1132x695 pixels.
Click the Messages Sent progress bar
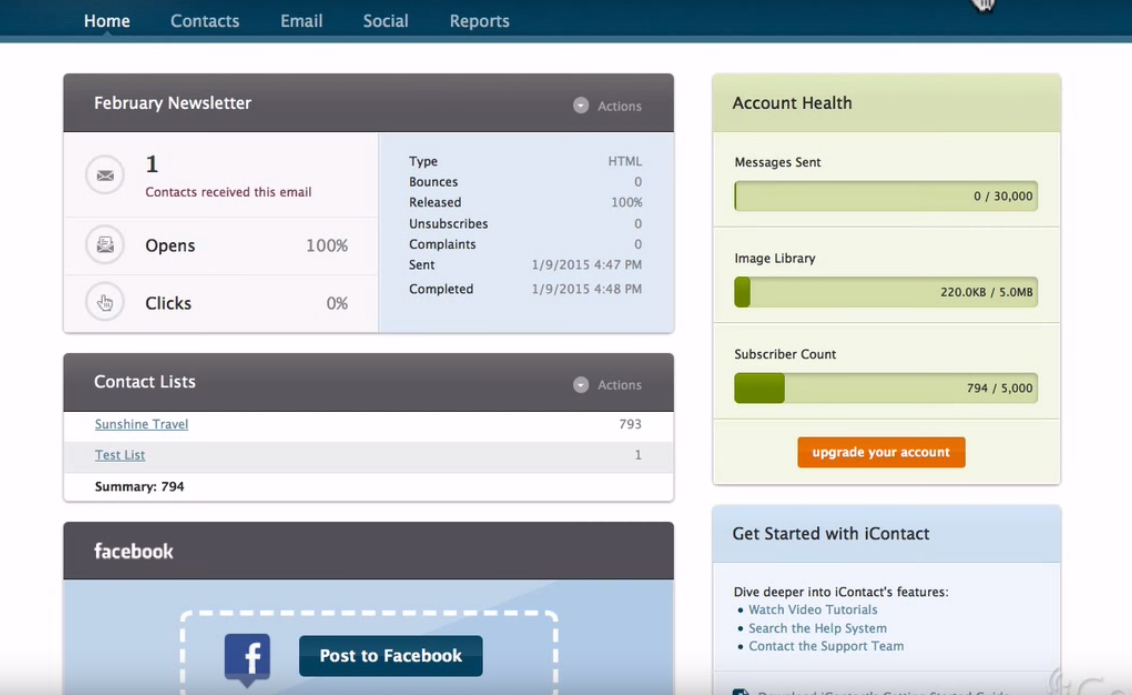coord(886,196)
